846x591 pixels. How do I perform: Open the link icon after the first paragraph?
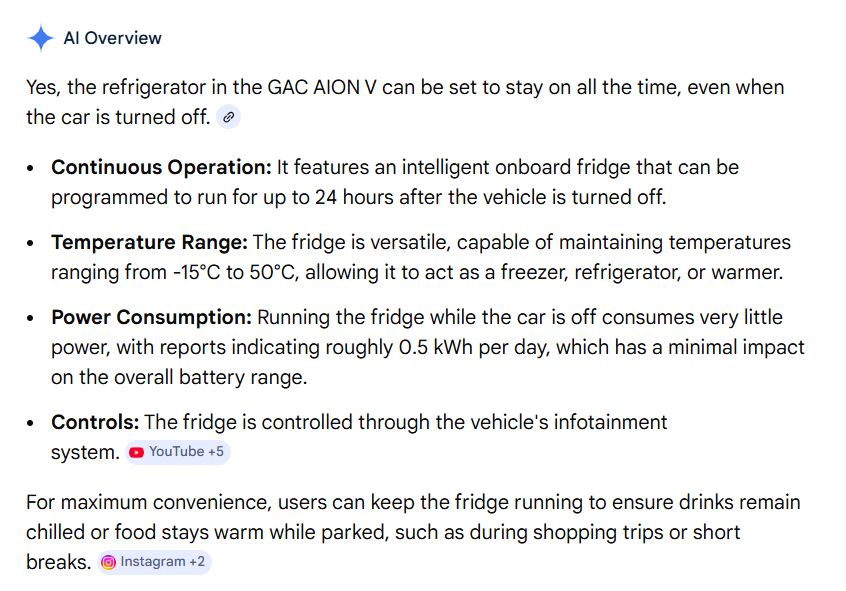(229, 118)
